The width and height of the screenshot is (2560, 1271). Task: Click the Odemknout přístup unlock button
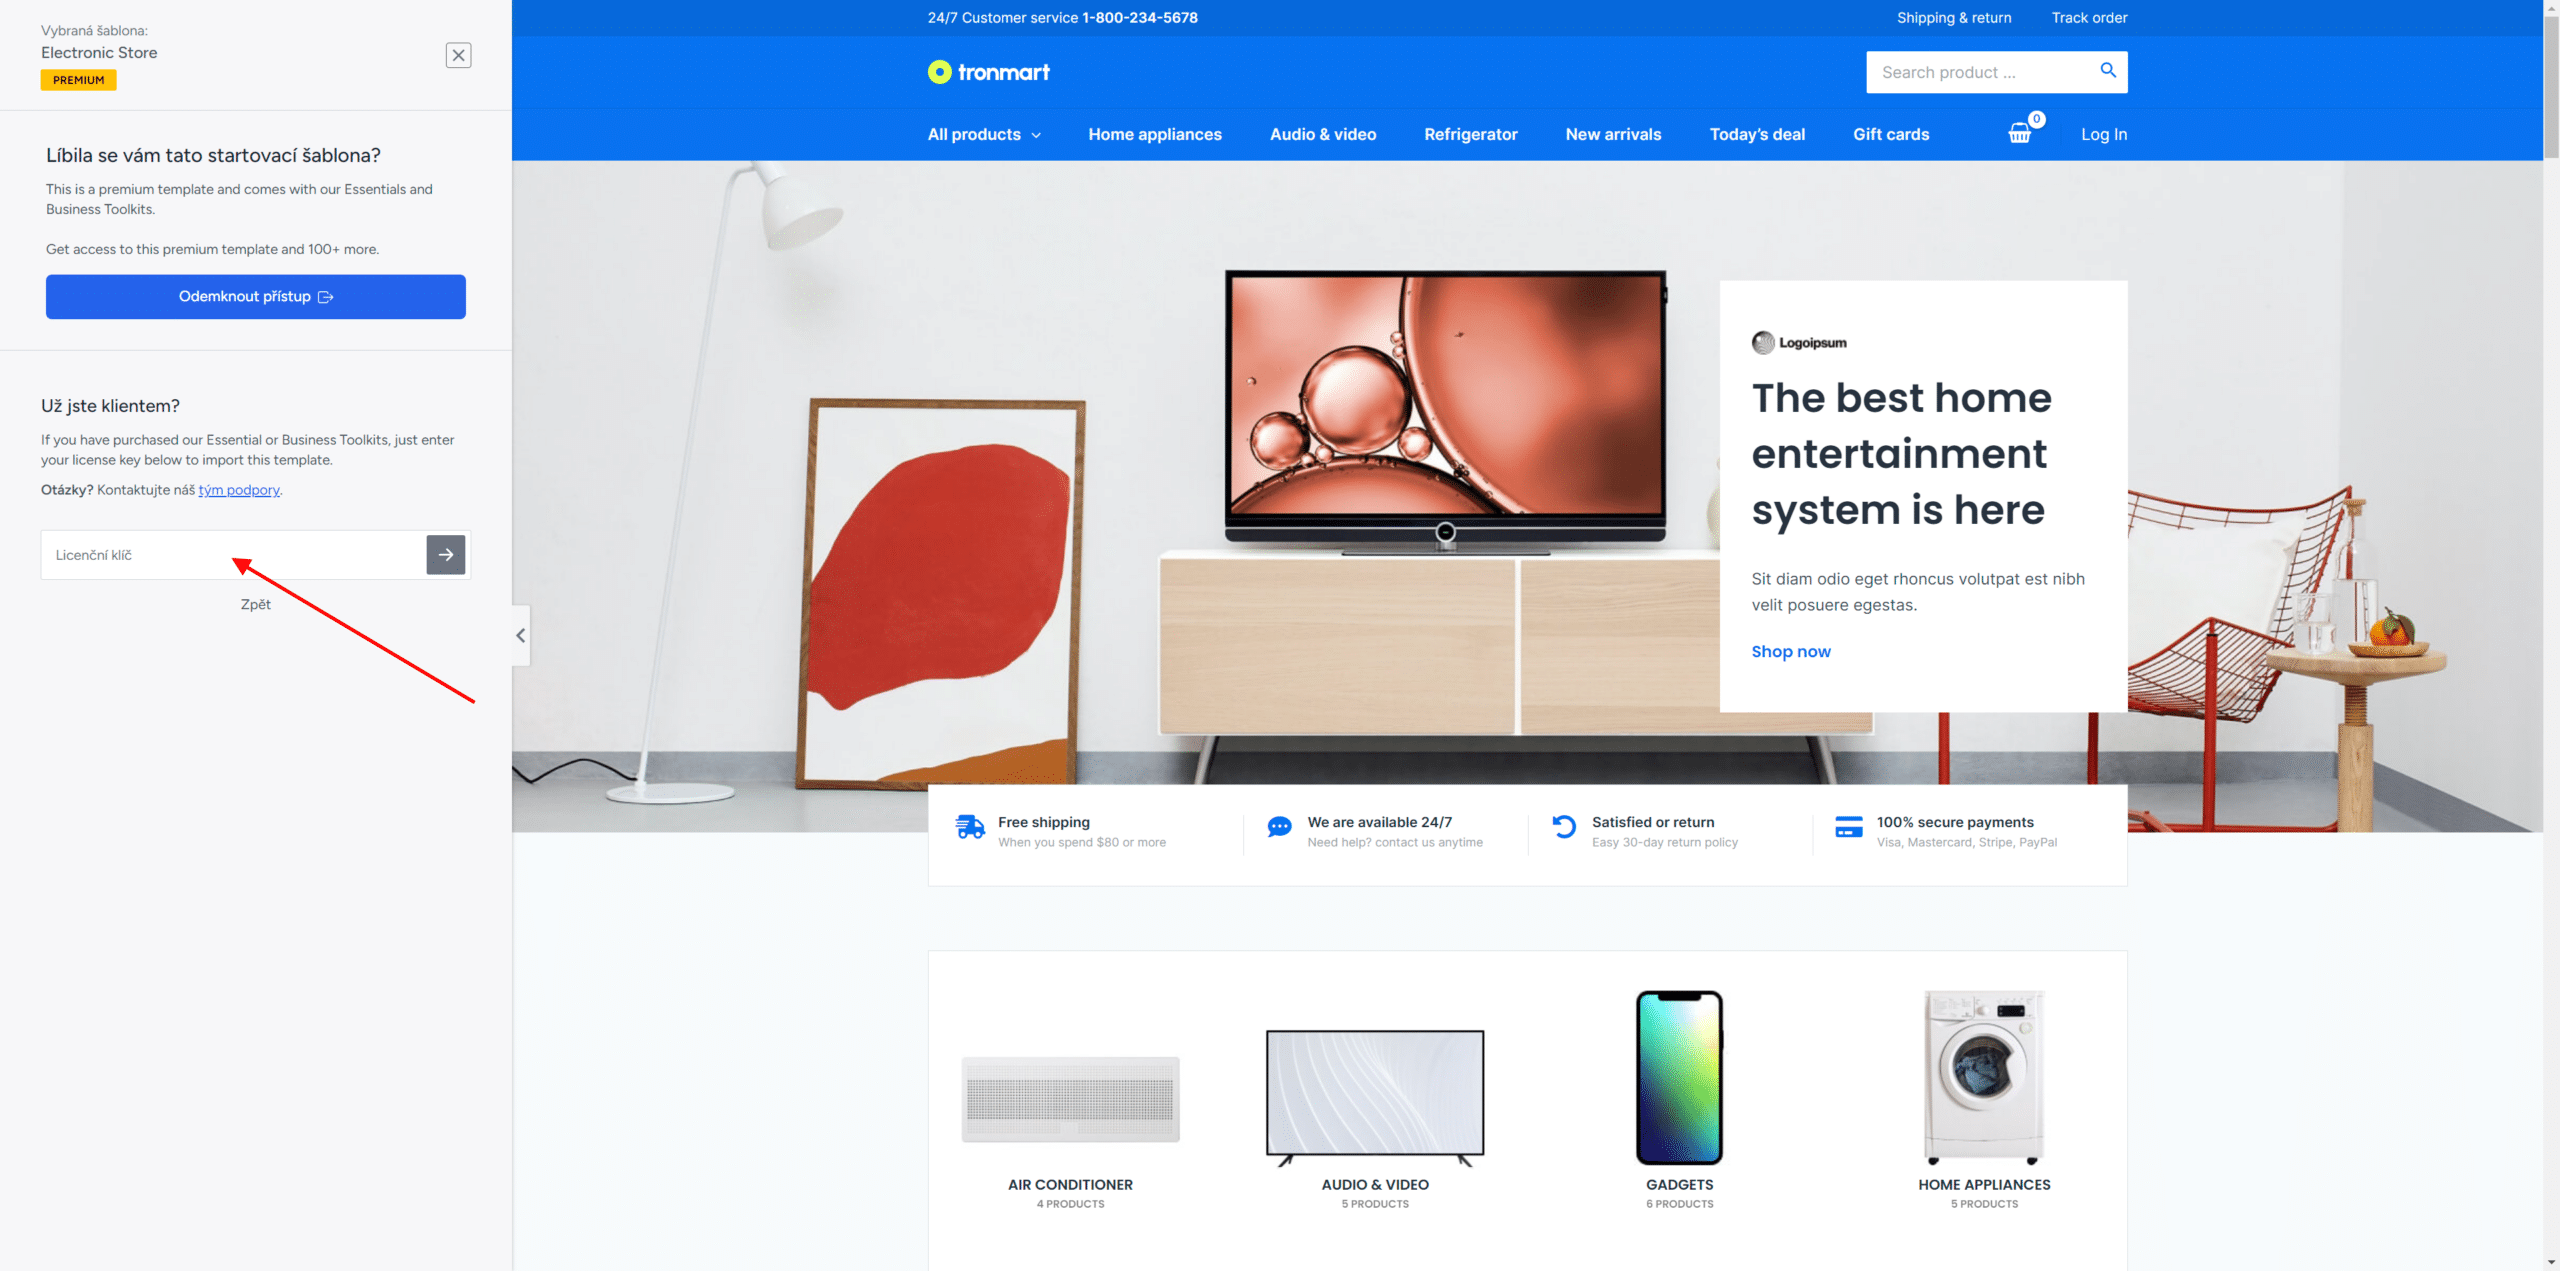click(255, 296)
